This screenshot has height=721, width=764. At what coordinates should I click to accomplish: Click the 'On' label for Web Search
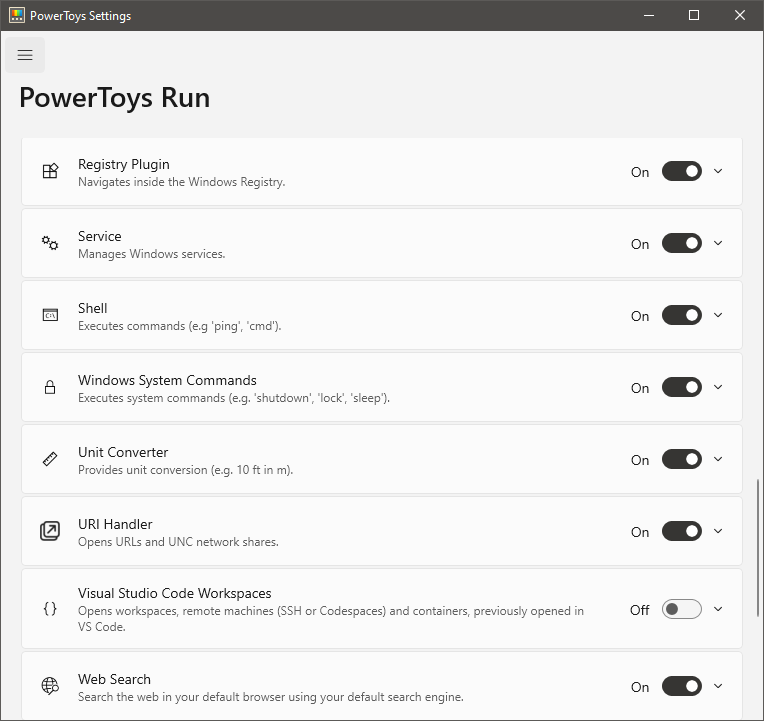pyautogui.click(x=640, y=687)
